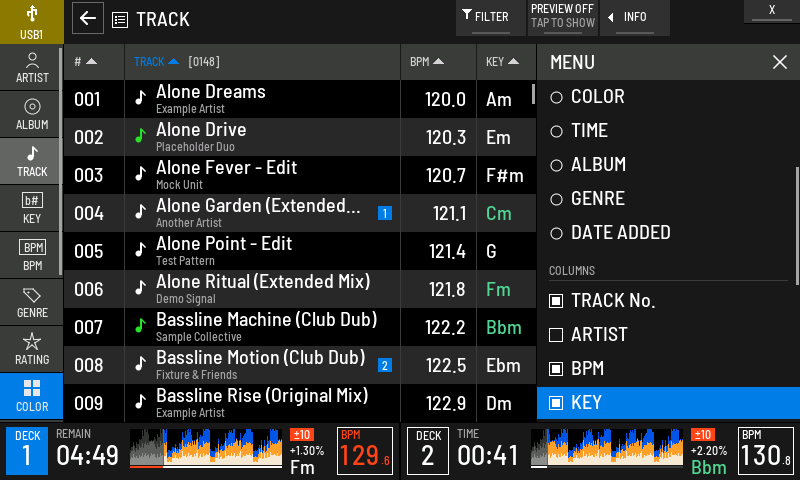Browse by Key category
The image size is (800, 480).
coord(32,208)
